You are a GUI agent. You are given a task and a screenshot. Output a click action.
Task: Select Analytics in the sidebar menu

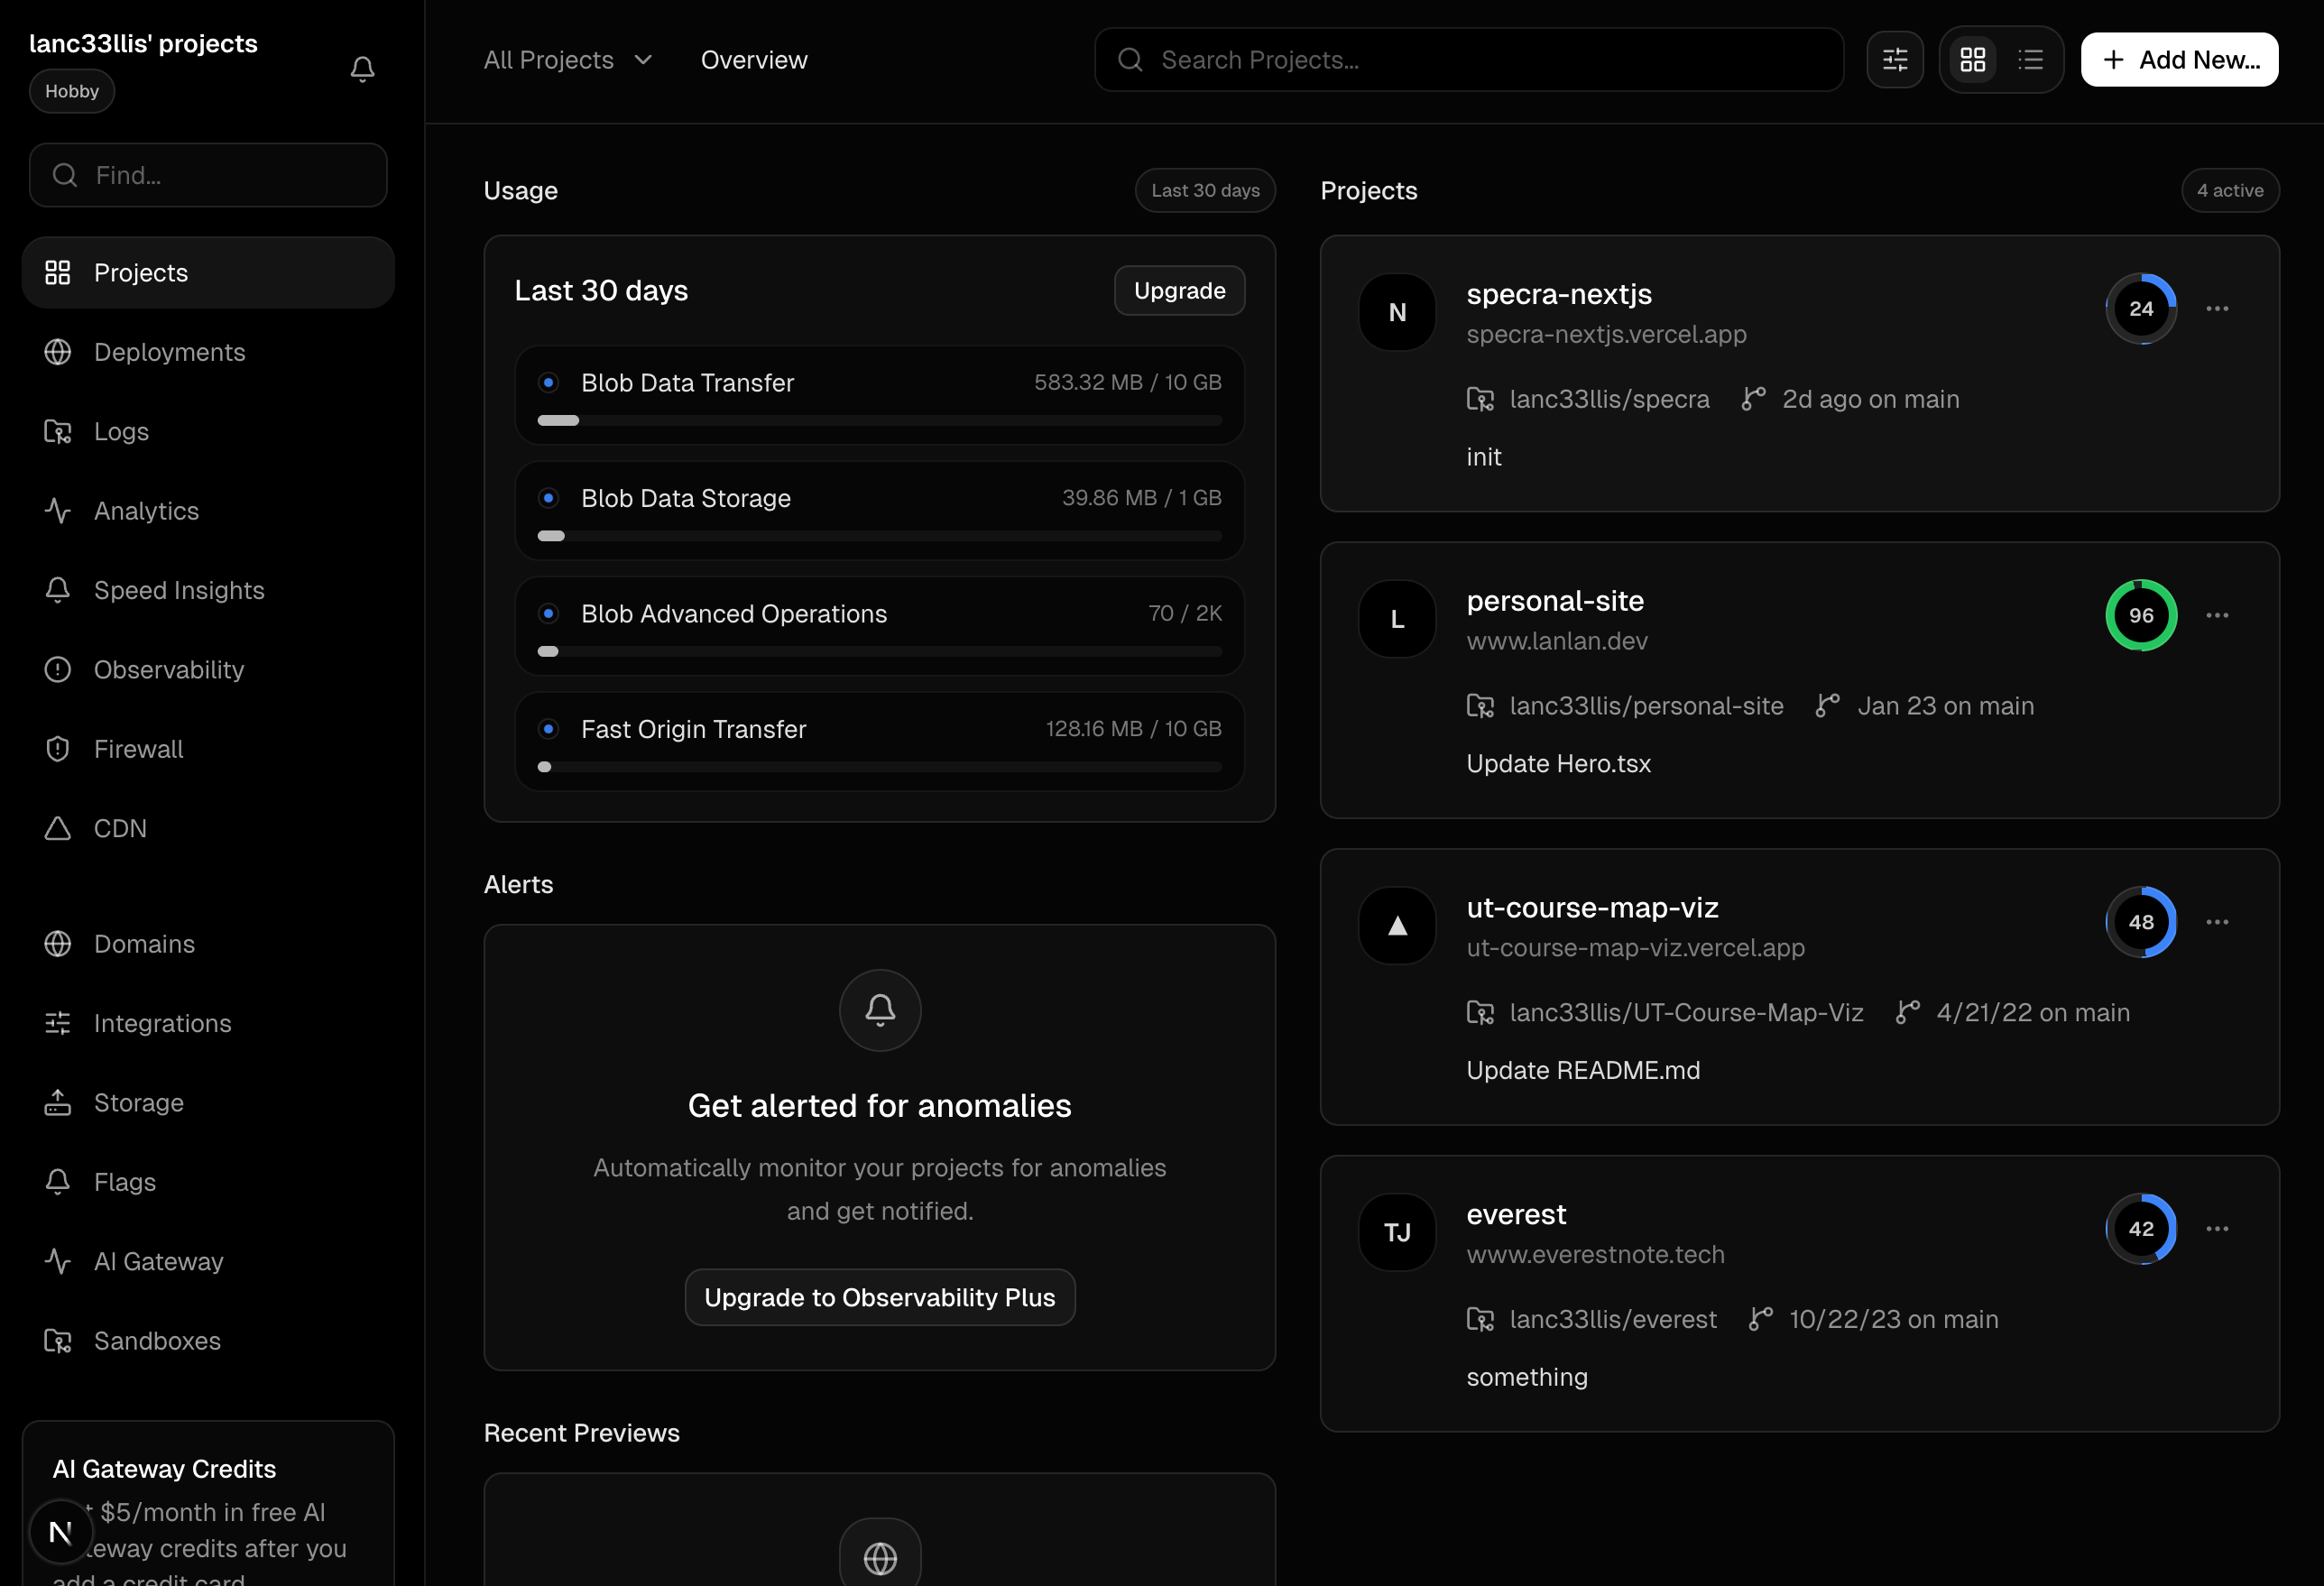[146, 511]
